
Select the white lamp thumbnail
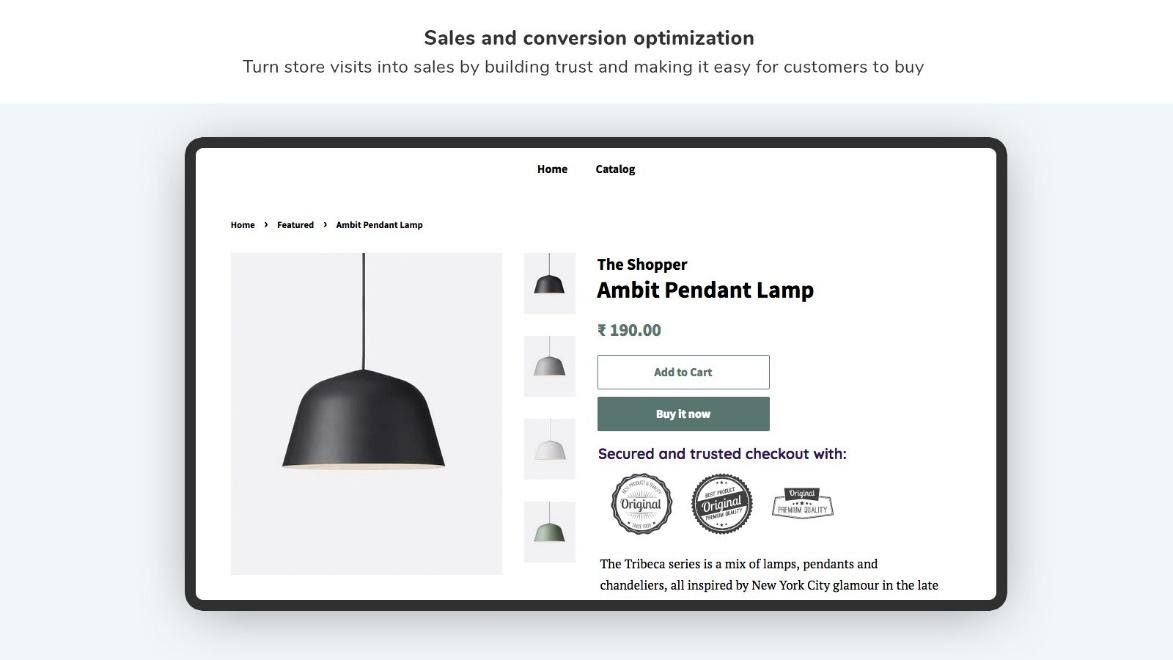pos(550,449)
